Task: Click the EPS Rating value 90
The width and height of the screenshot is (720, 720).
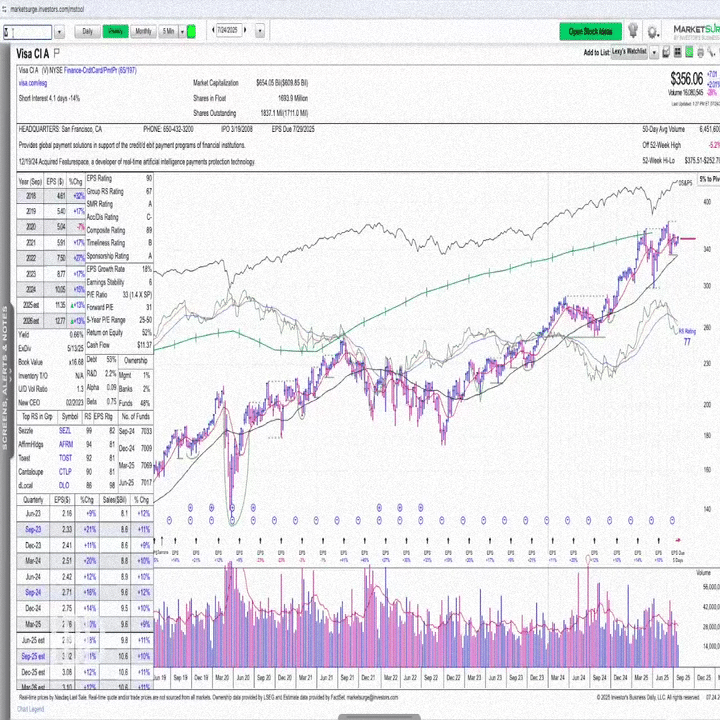Action: pyautogui.click(x=149, y=178)
